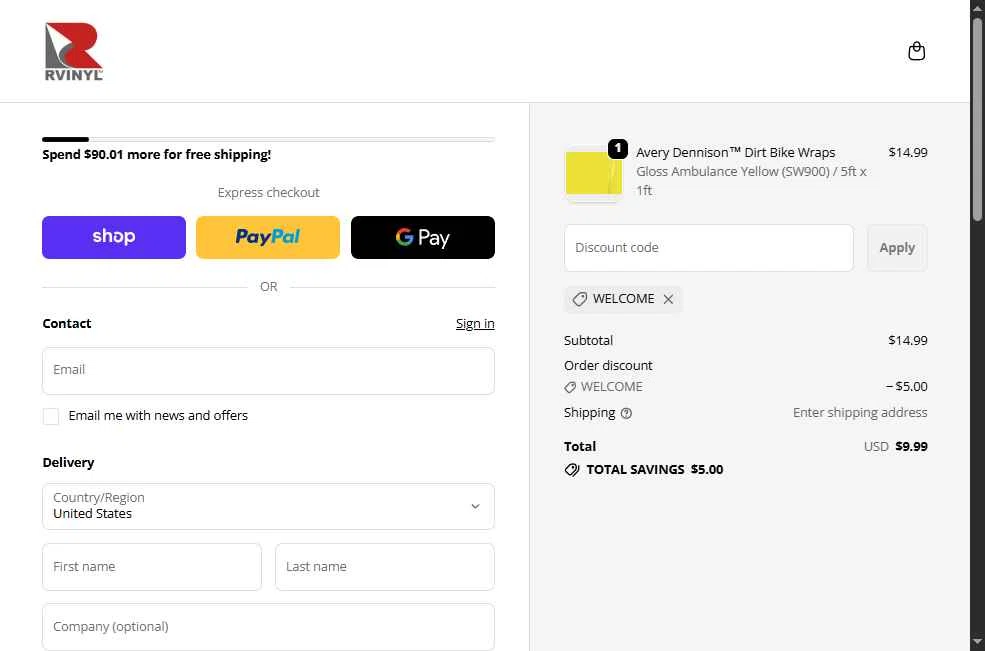Screen dimensions: 985x651
Task: Click the free shipping progress bar
Action: 268,140
